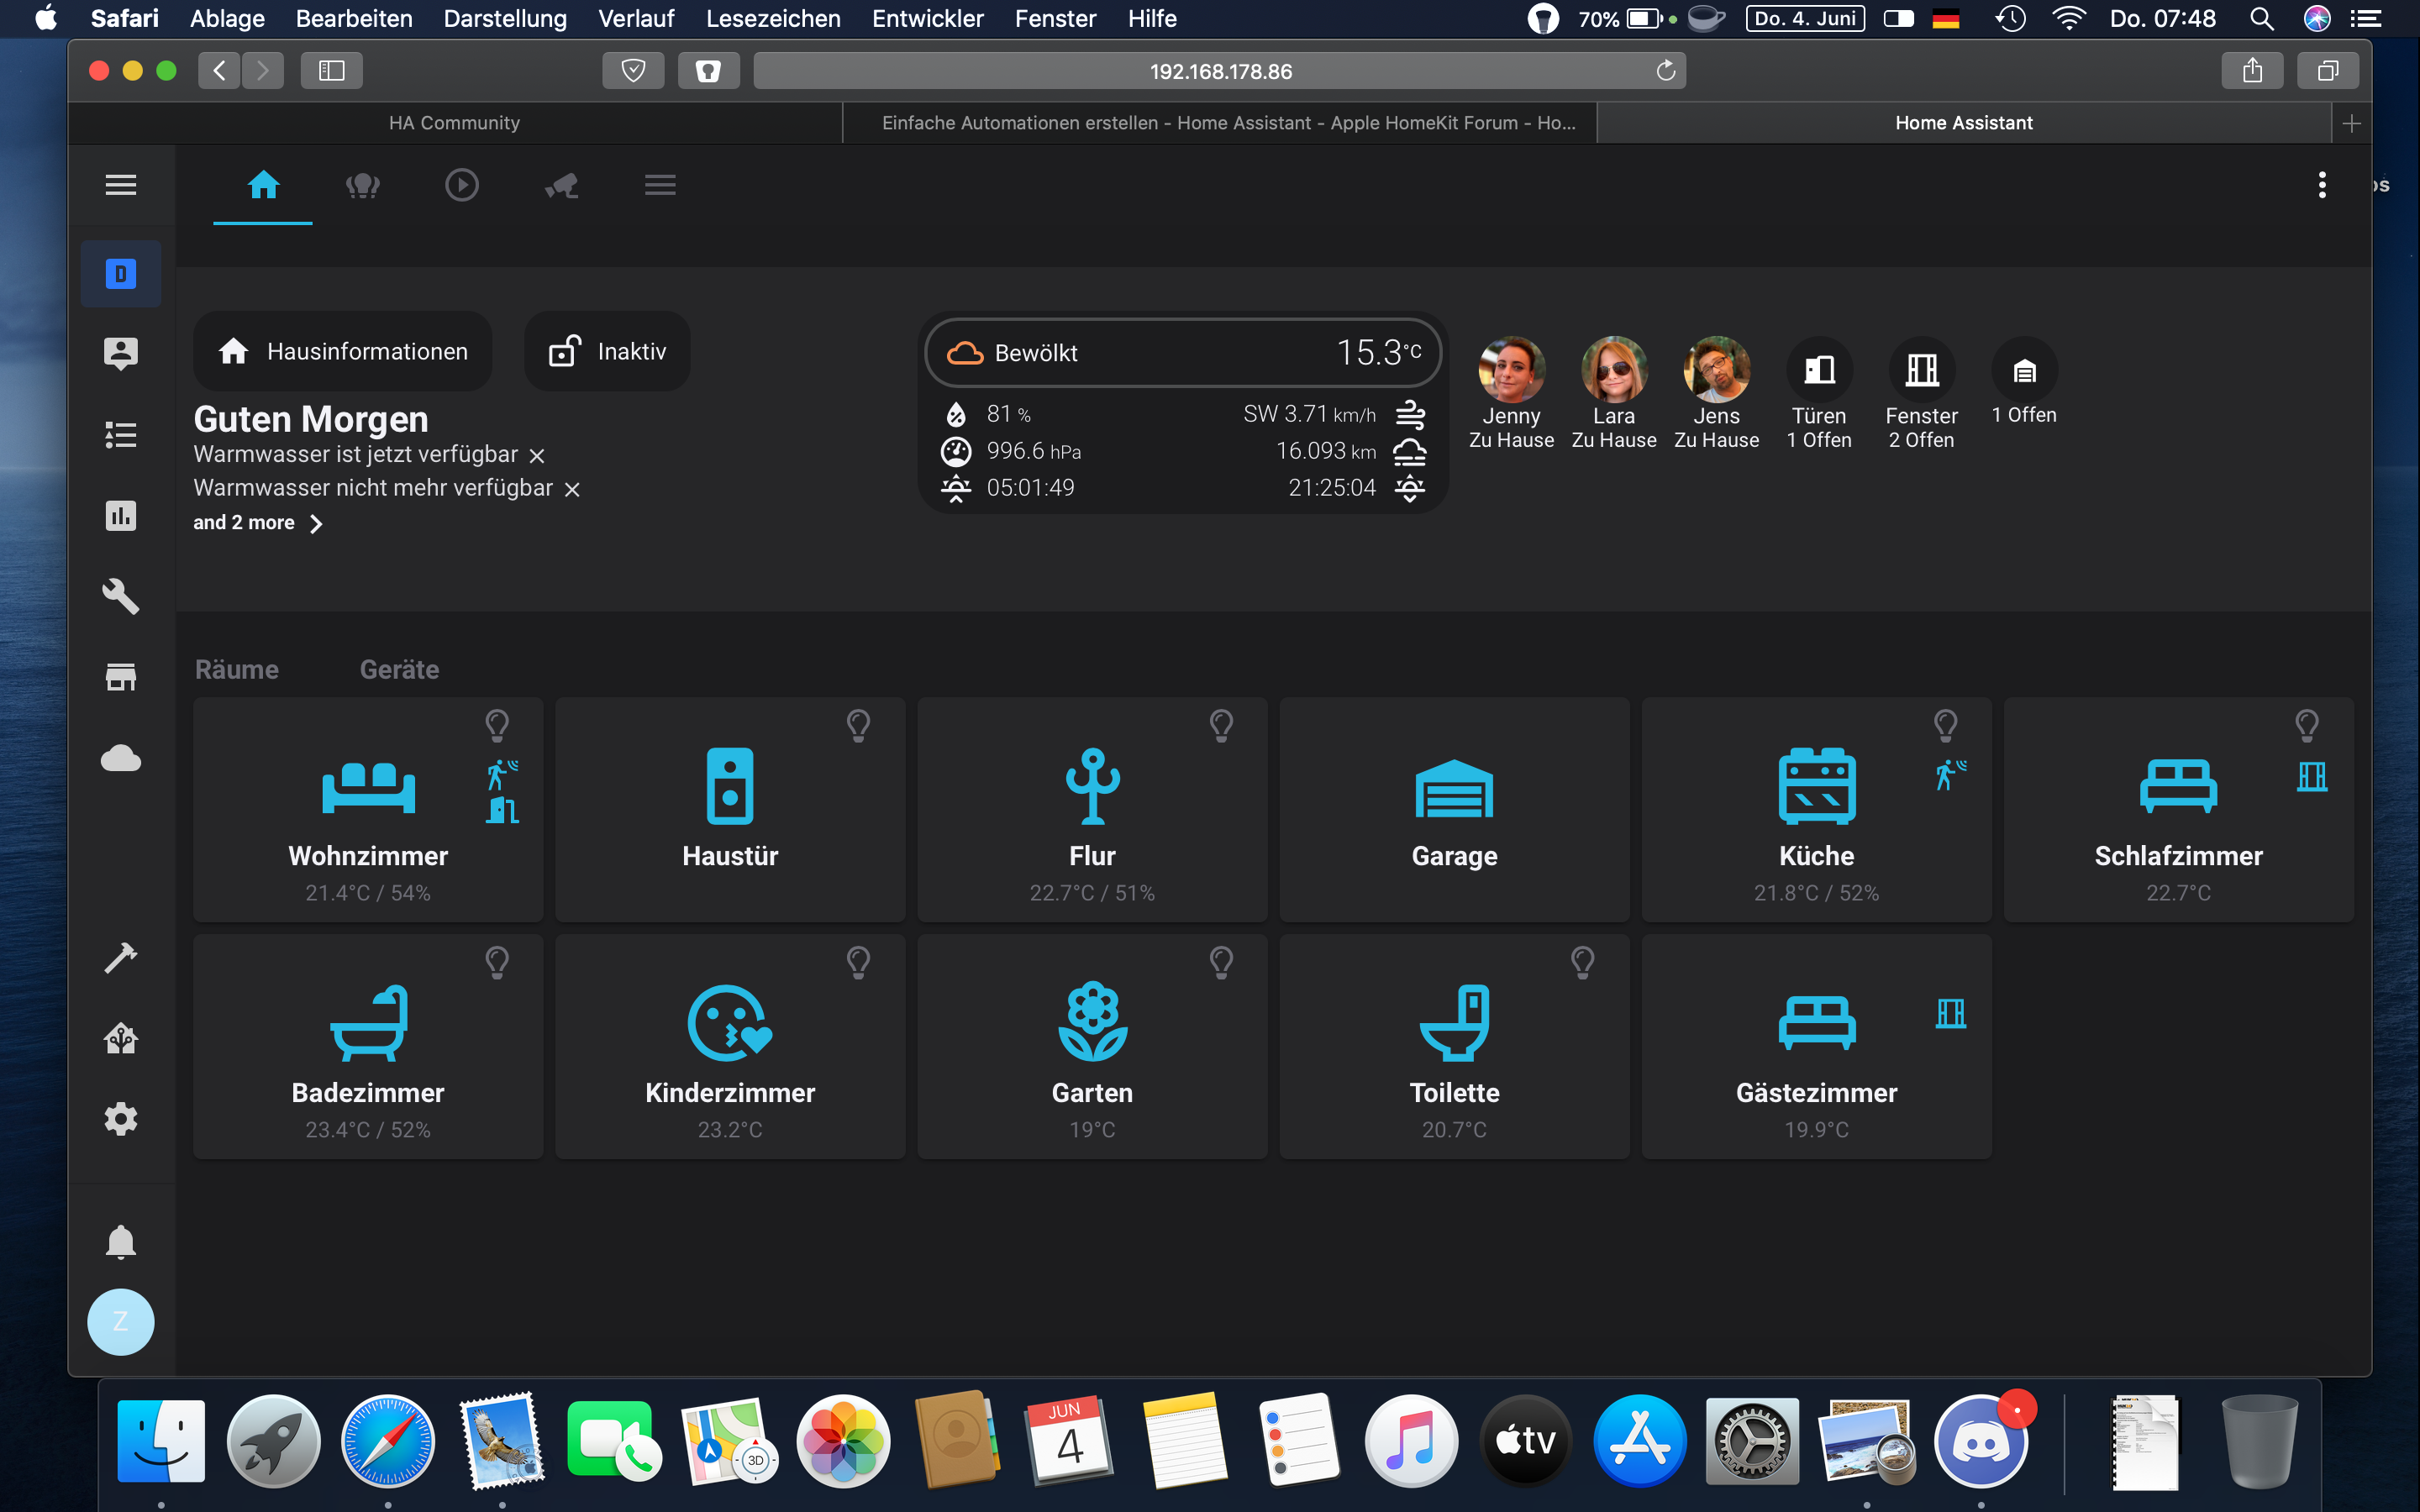Click the Hausinformationen button

pyautogui.click(x=343, y=351)
